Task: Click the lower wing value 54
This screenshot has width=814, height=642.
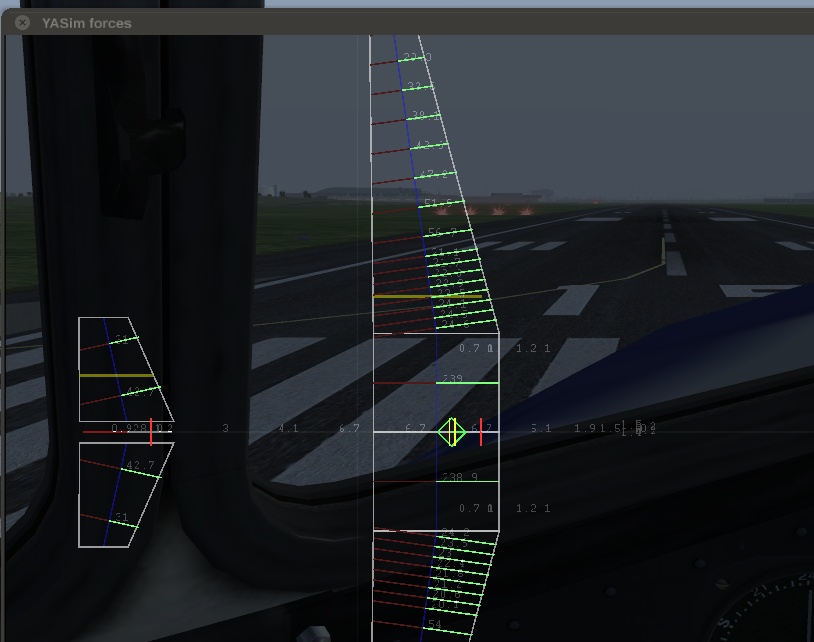Action: [x=435, y=624]
